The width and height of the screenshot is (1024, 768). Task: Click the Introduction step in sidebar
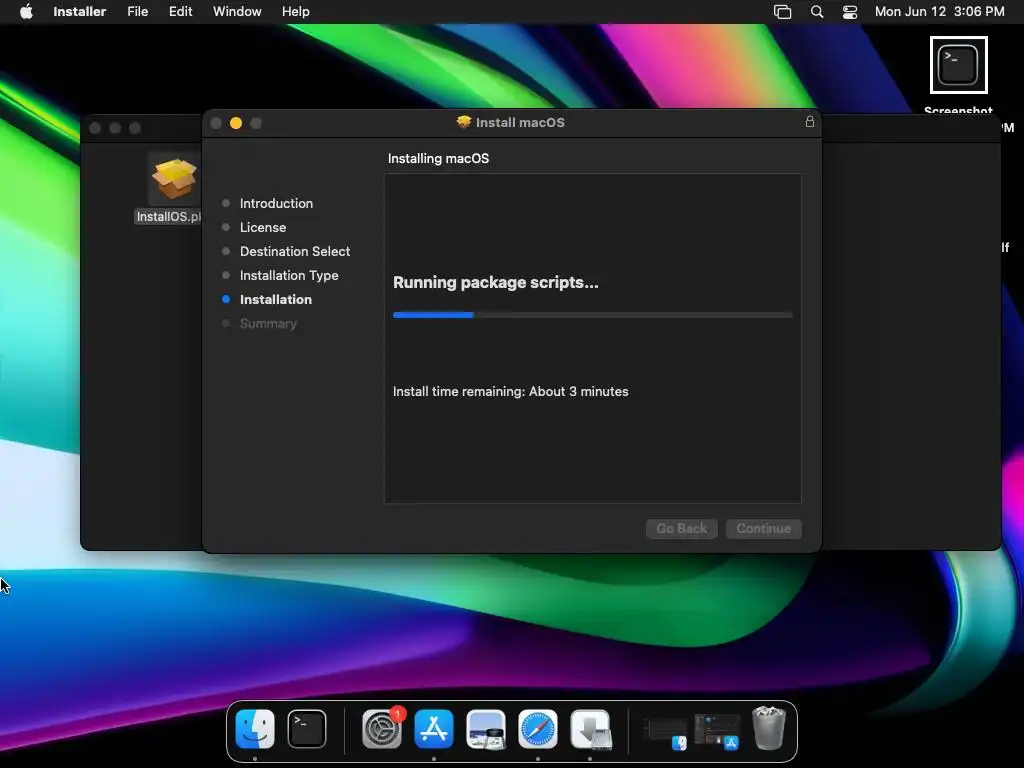[x=276, y=203]
